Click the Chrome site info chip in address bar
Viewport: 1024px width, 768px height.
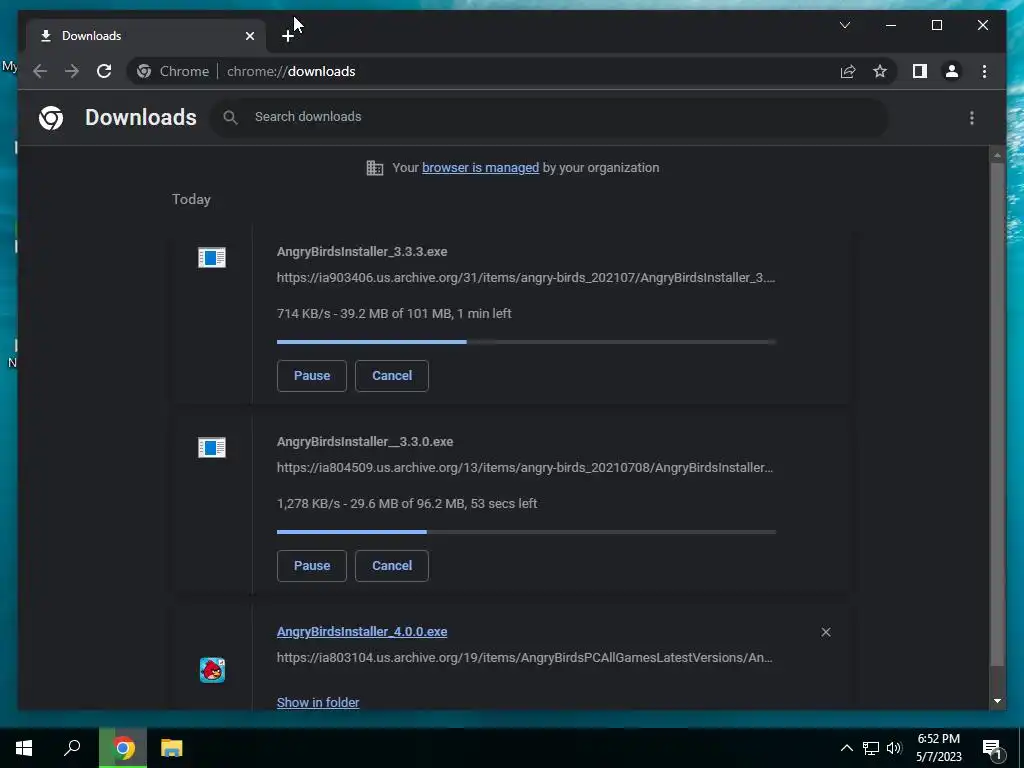click(x=174, y=71)
